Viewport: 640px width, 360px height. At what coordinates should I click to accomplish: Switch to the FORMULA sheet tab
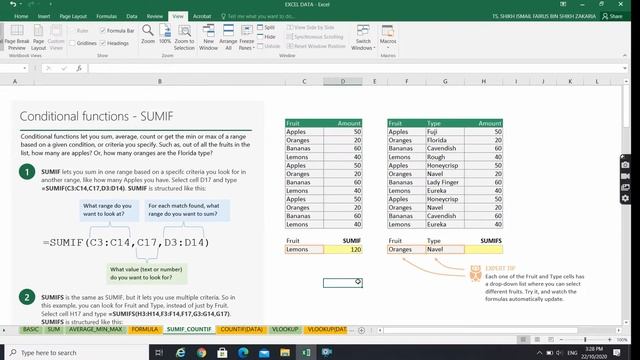point(144,329)
